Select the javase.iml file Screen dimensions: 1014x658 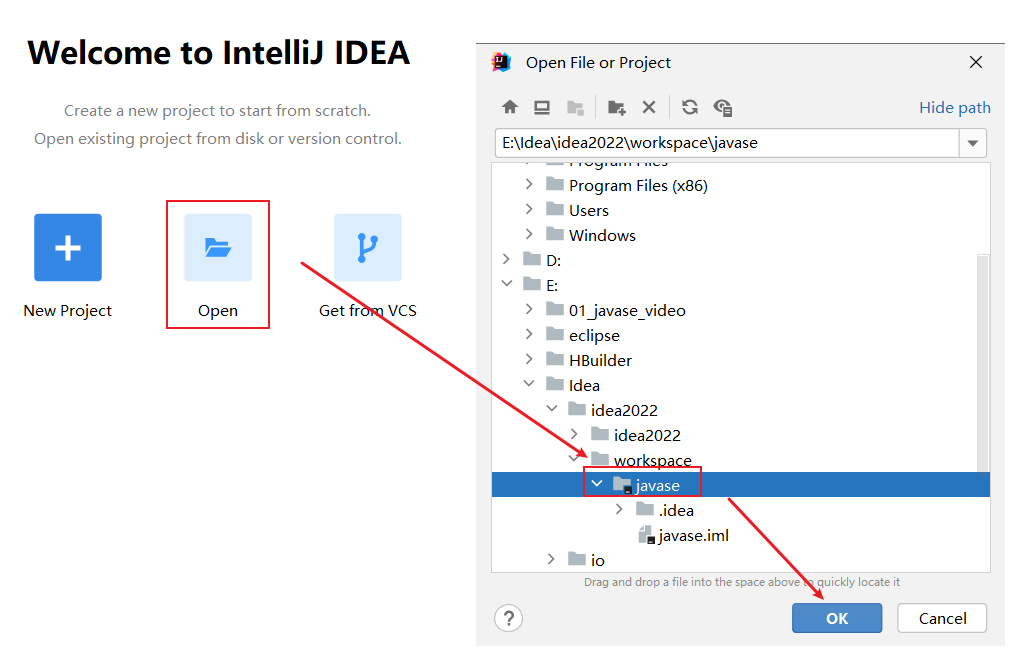pos(693,535)
